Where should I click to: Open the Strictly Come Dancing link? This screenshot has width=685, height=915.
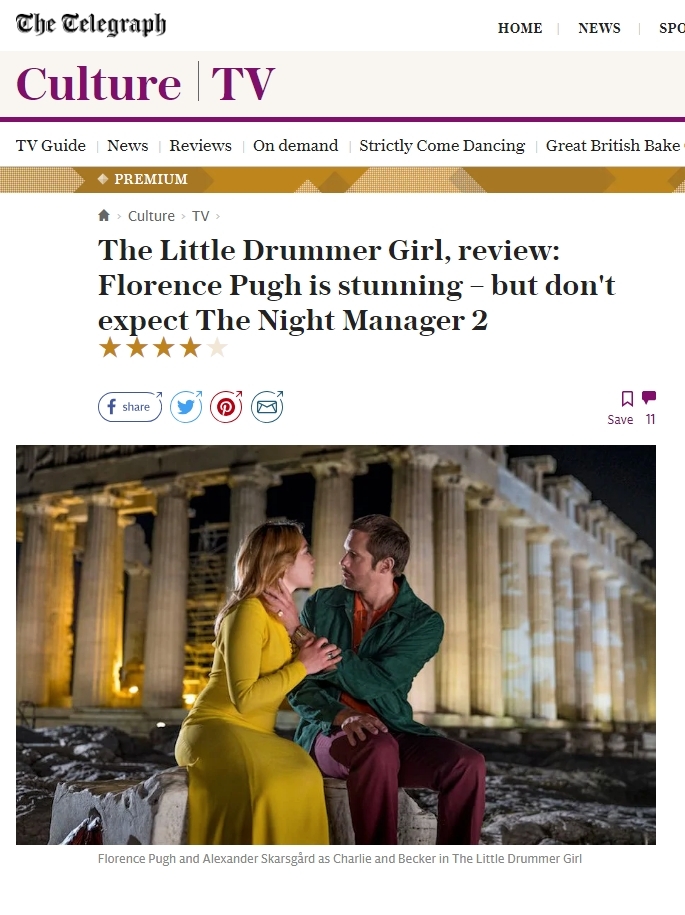442,145
